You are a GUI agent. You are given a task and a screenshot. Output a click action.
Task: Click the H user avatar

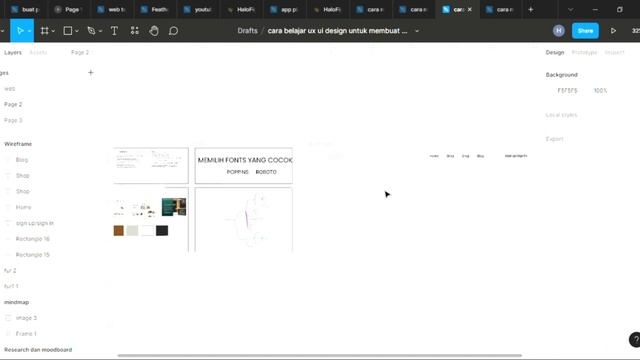pyautogui.click(x=559, y=31)
